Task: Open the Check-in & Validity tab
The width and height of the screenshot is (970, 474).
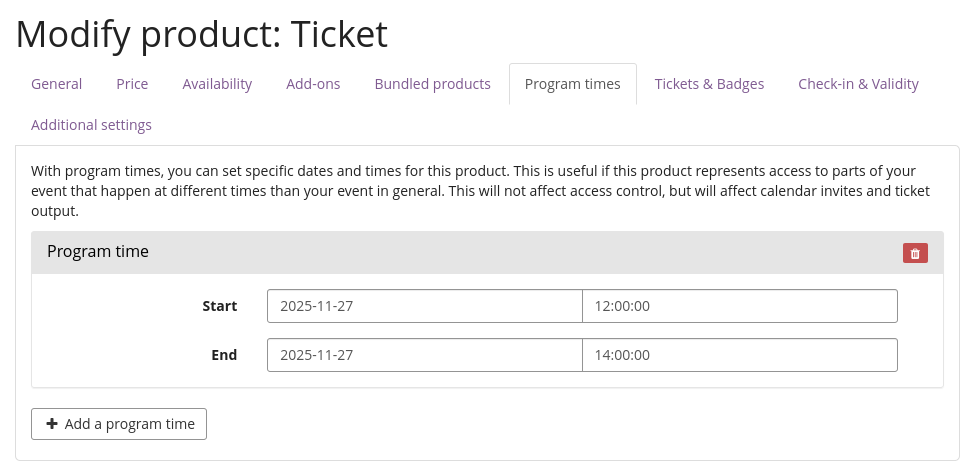Action: [x=858, y=84]
